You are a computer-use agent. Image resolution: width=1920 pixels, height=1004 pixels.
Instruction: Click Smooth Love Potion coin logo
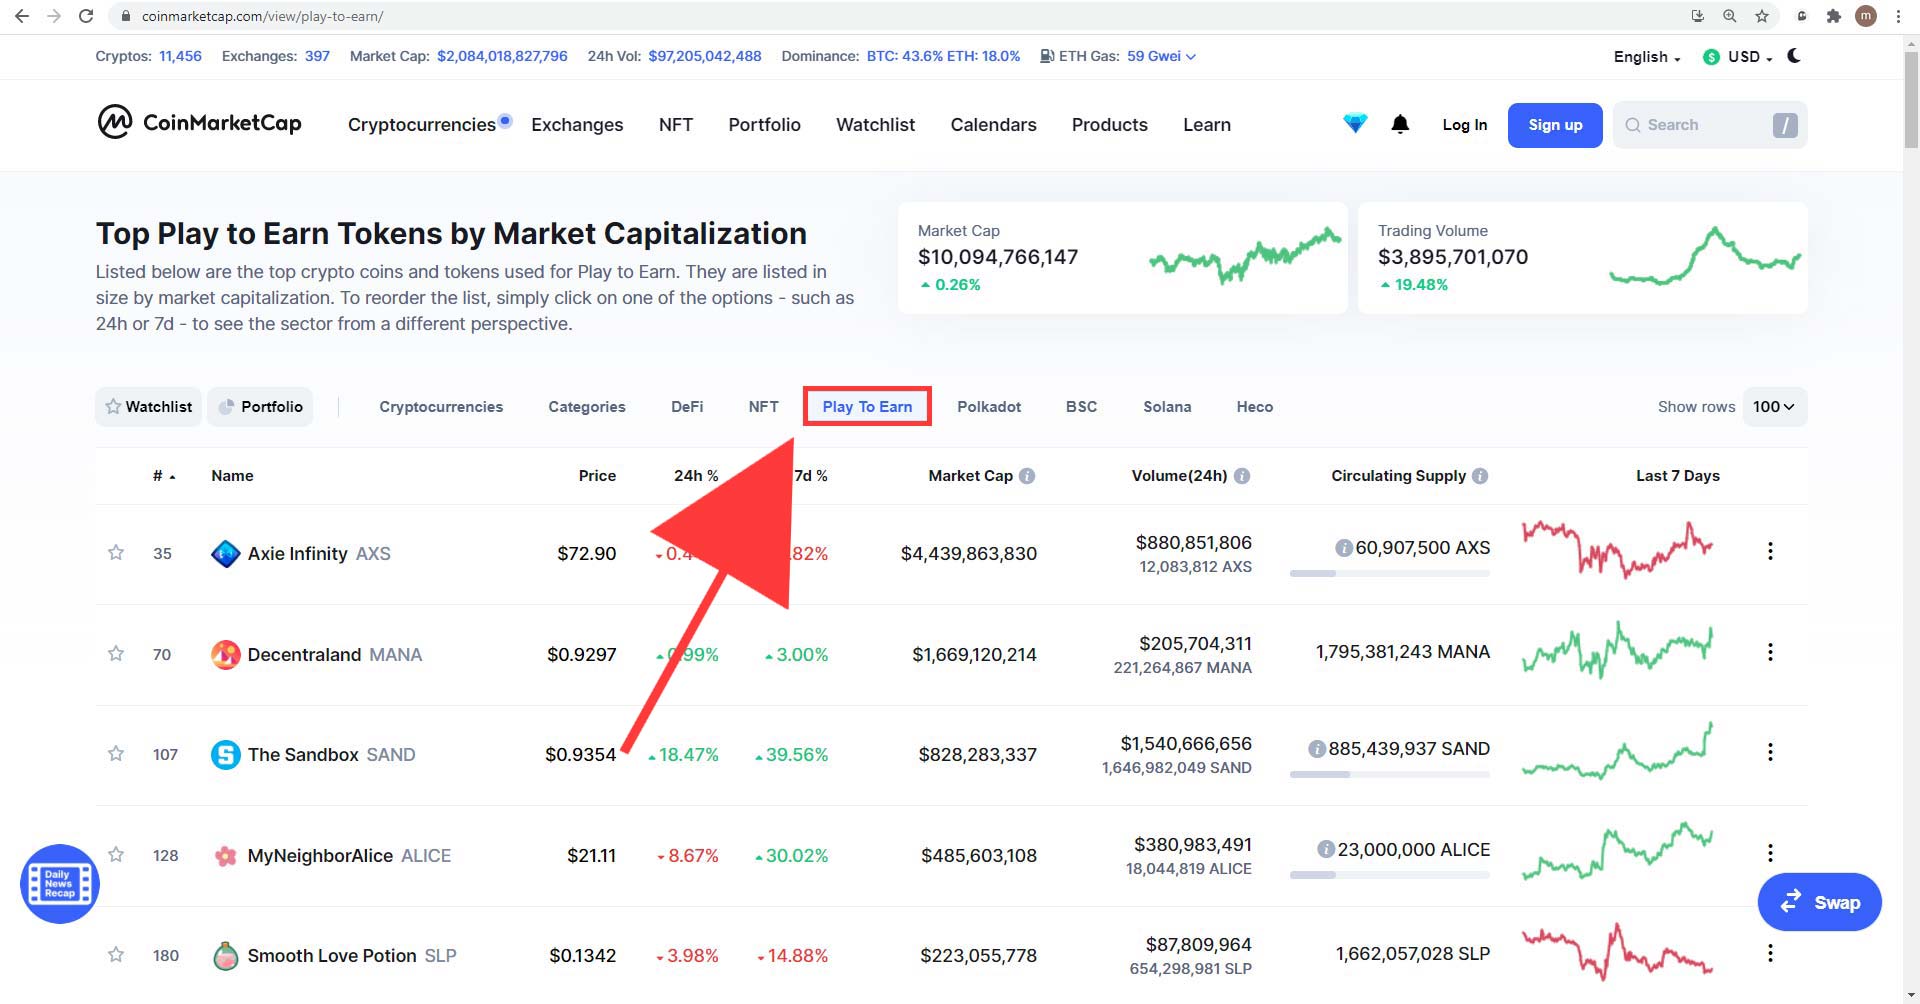(x=226, y=955)
